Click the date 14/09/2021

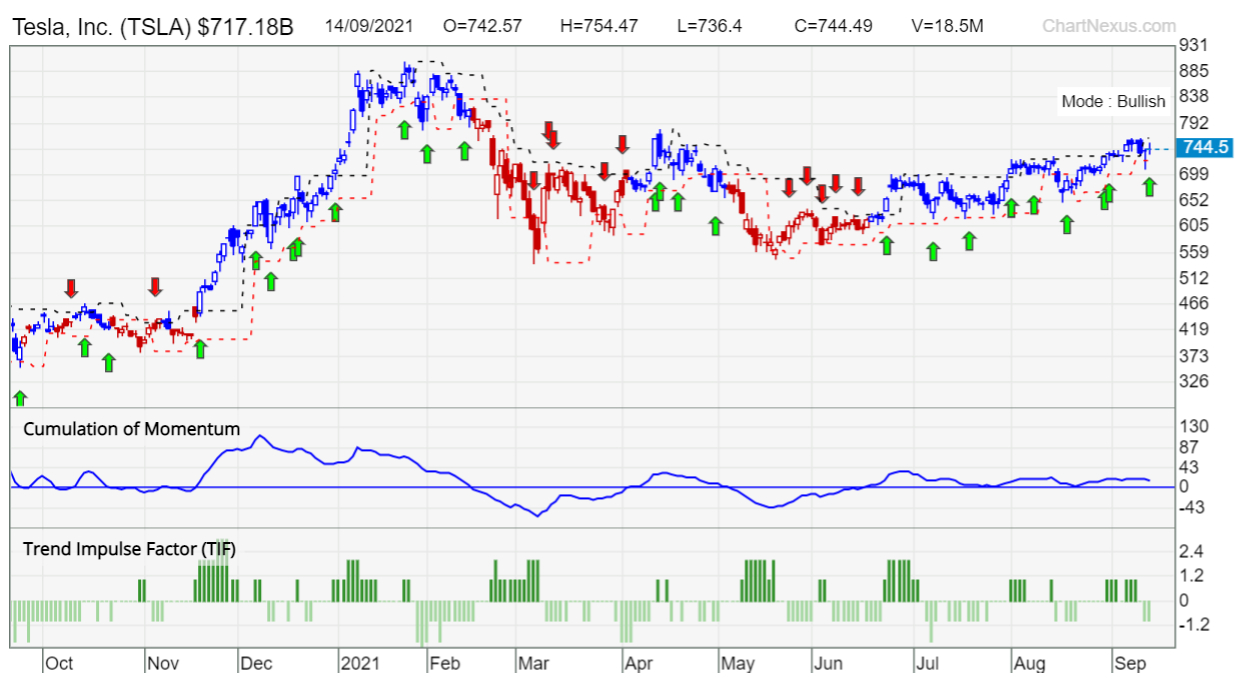coord(368,26)
